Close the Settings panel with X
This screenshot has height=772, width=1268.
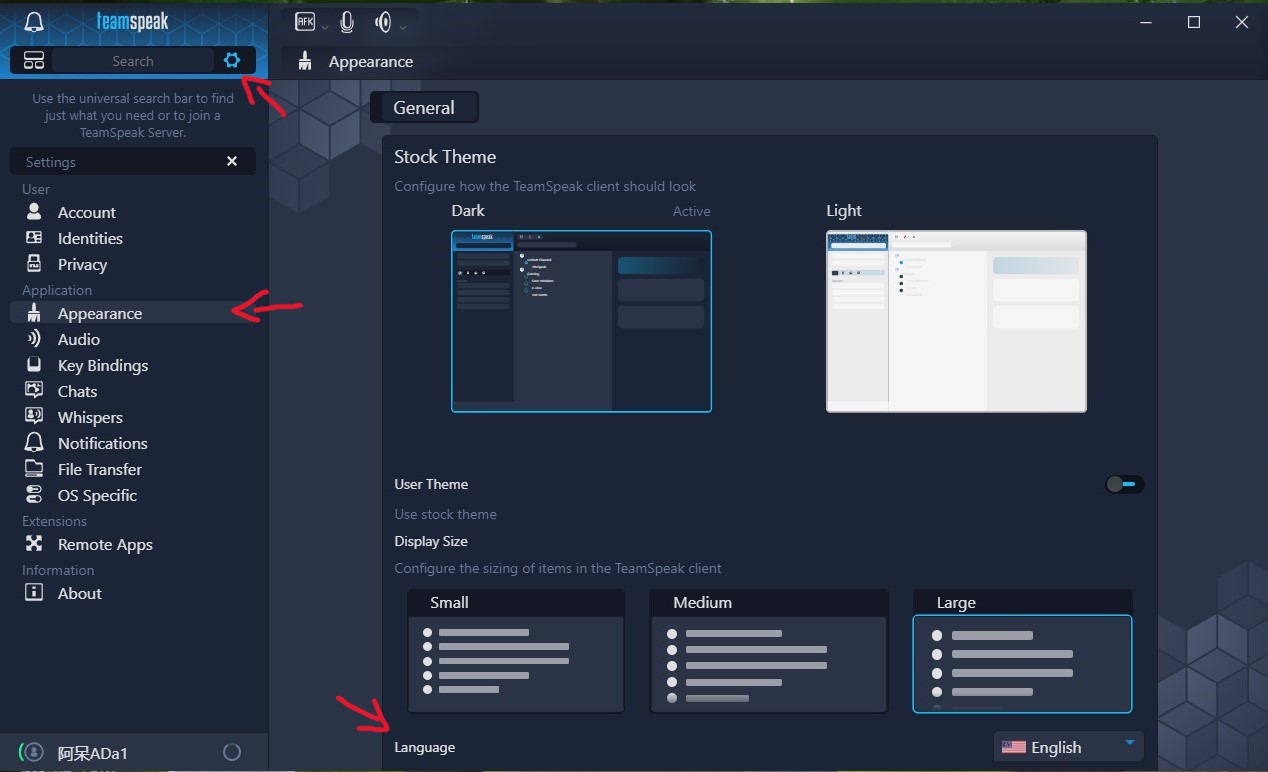232,161
